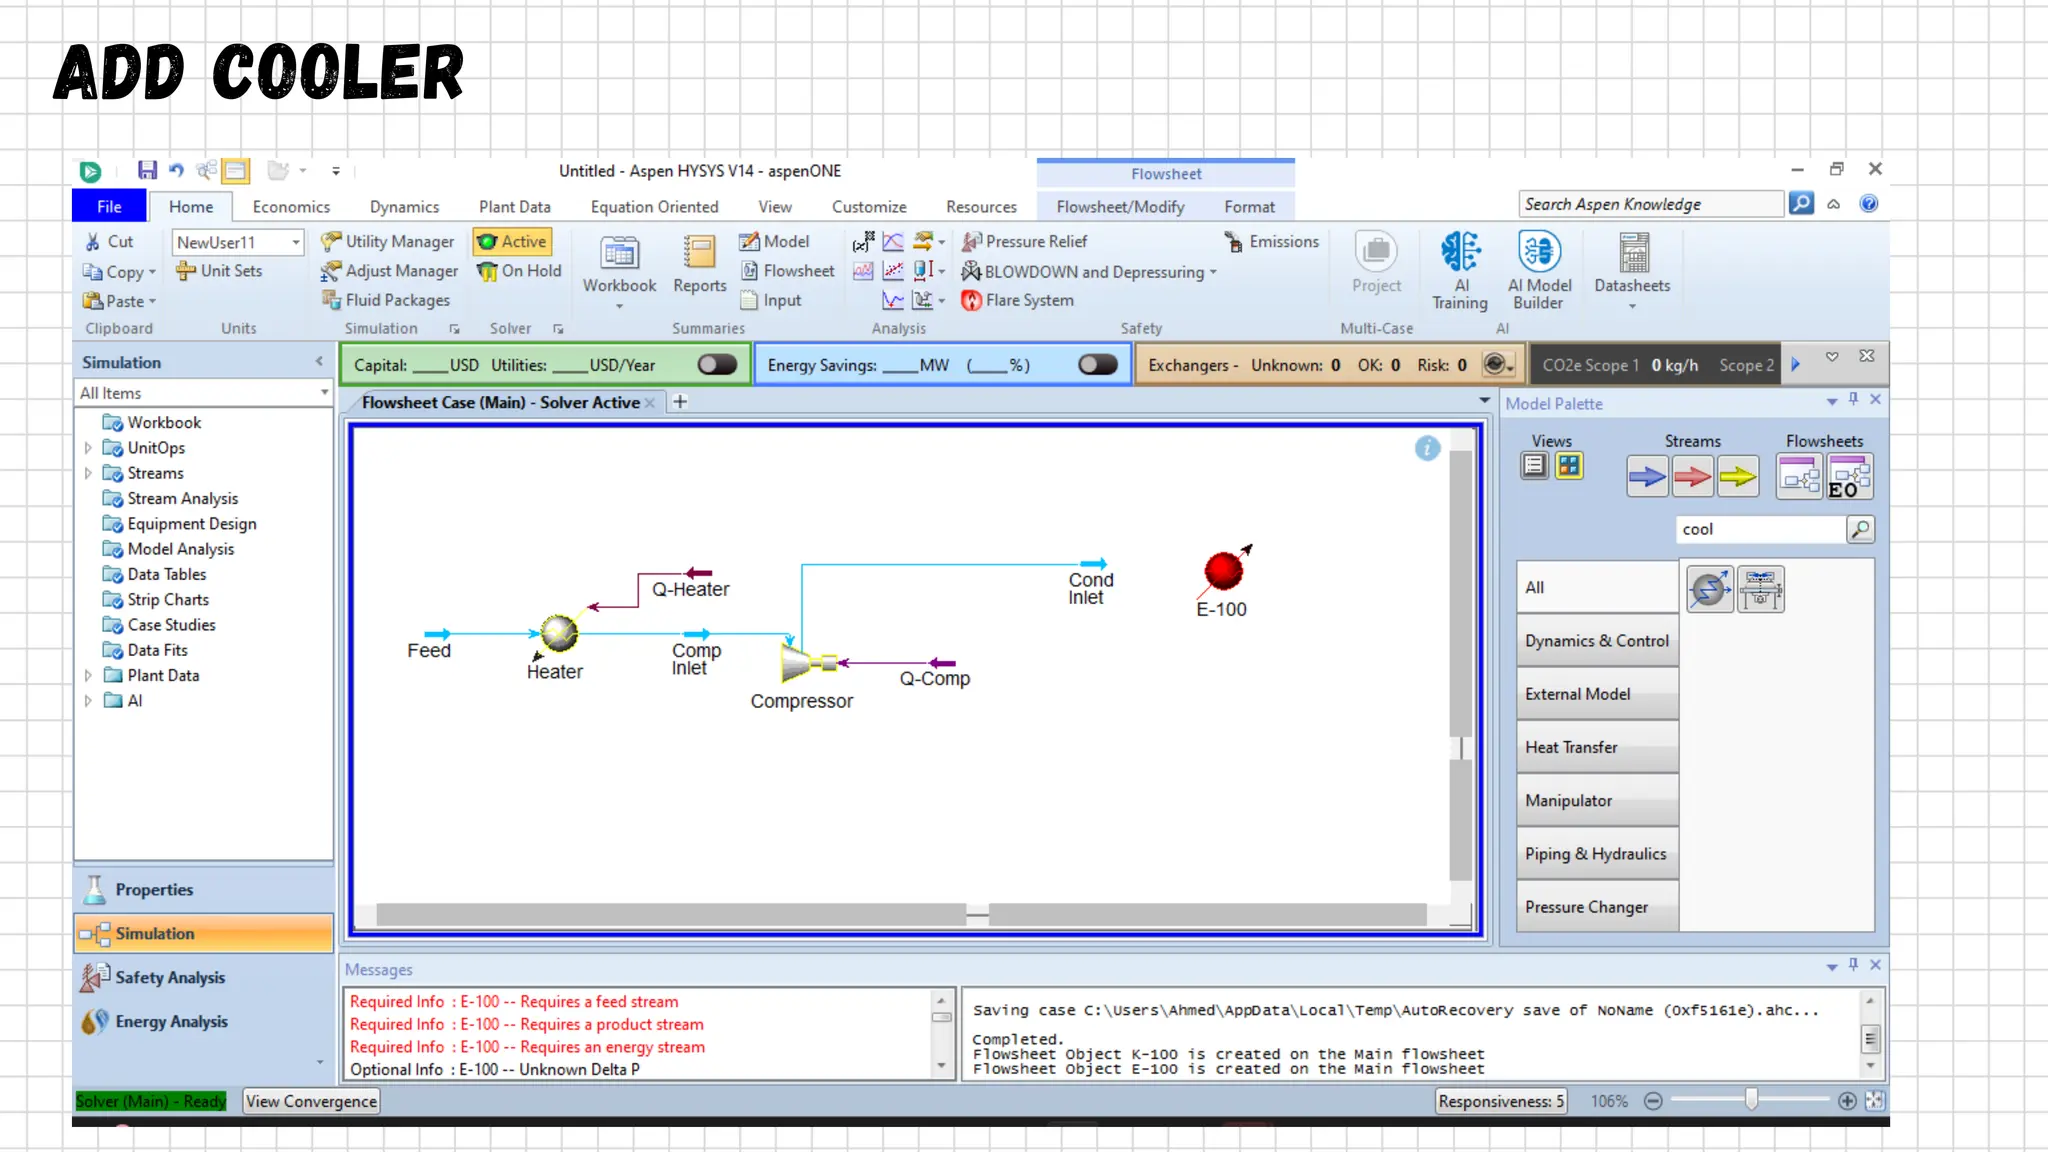Viewport: 2048px width, 1152px height.
Task: Set solver to On Hold
Action: tap(519, 271)
